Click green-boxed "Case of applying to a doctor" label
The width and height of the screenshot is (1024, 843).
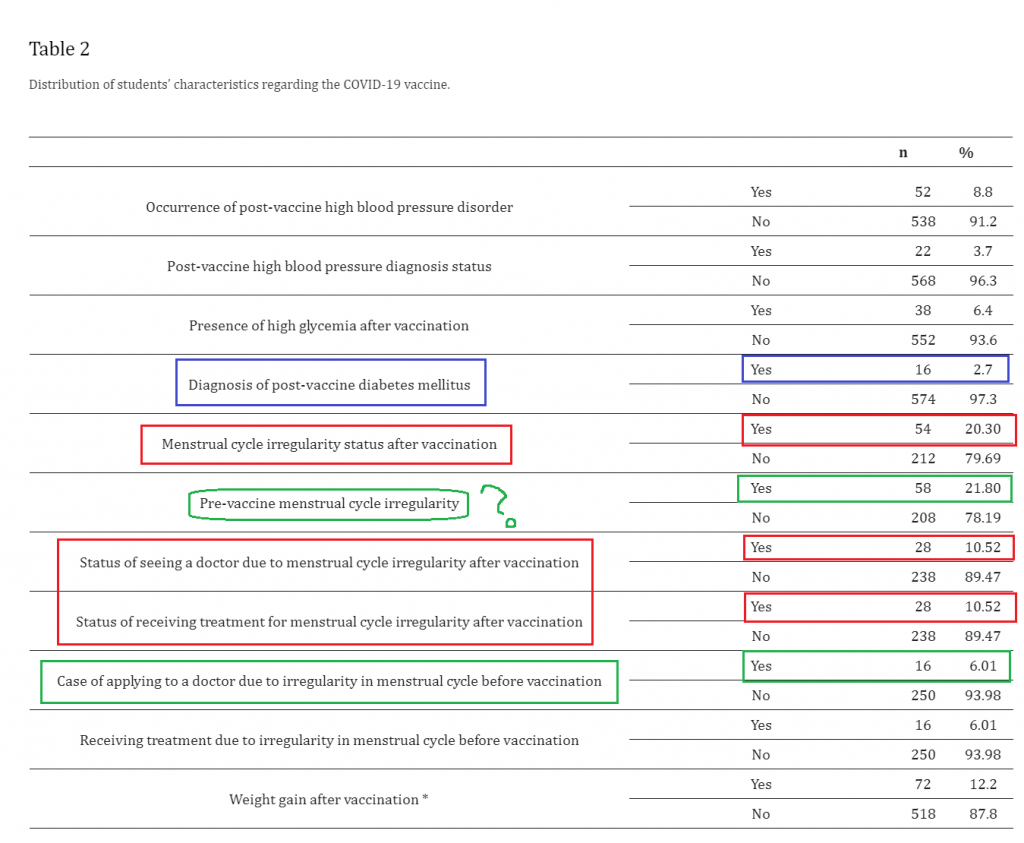(329, 681)
